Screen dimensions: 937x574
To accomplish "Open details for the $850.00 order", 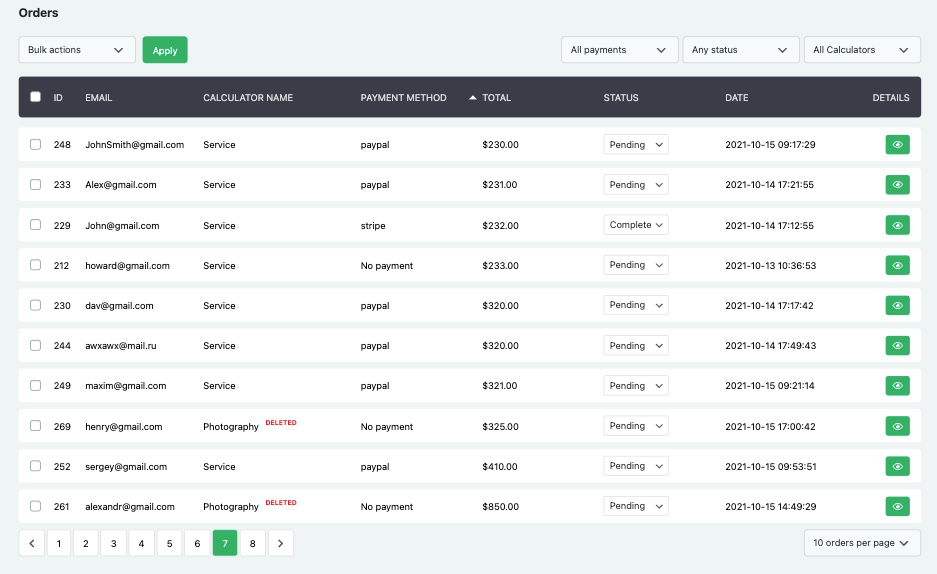I will [897, 506].
